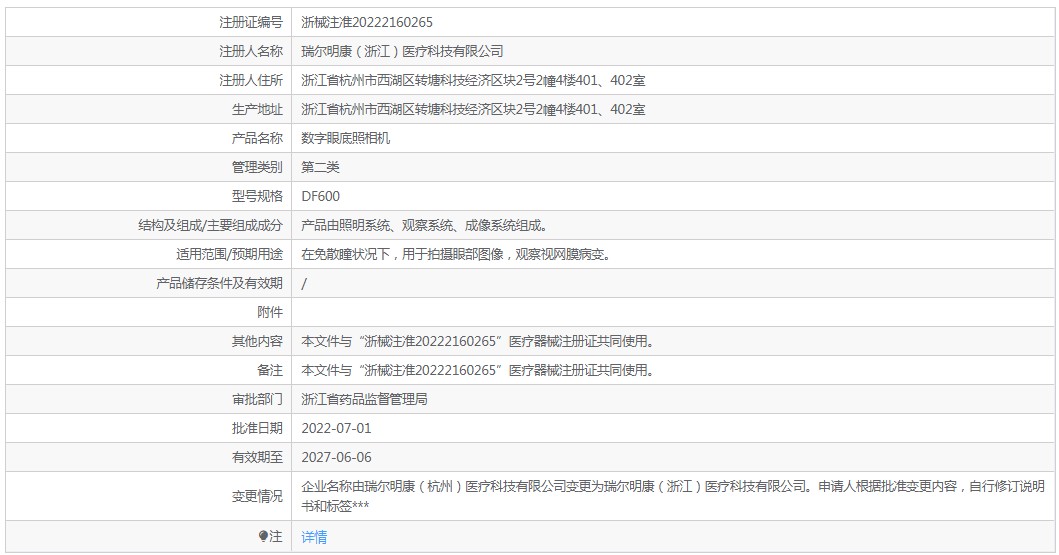Click the company name 瑞尔明康（浙江）医疗科技有限公司
The width and height of the screenshot is (1059, 555).
click(x=402, y=51)
